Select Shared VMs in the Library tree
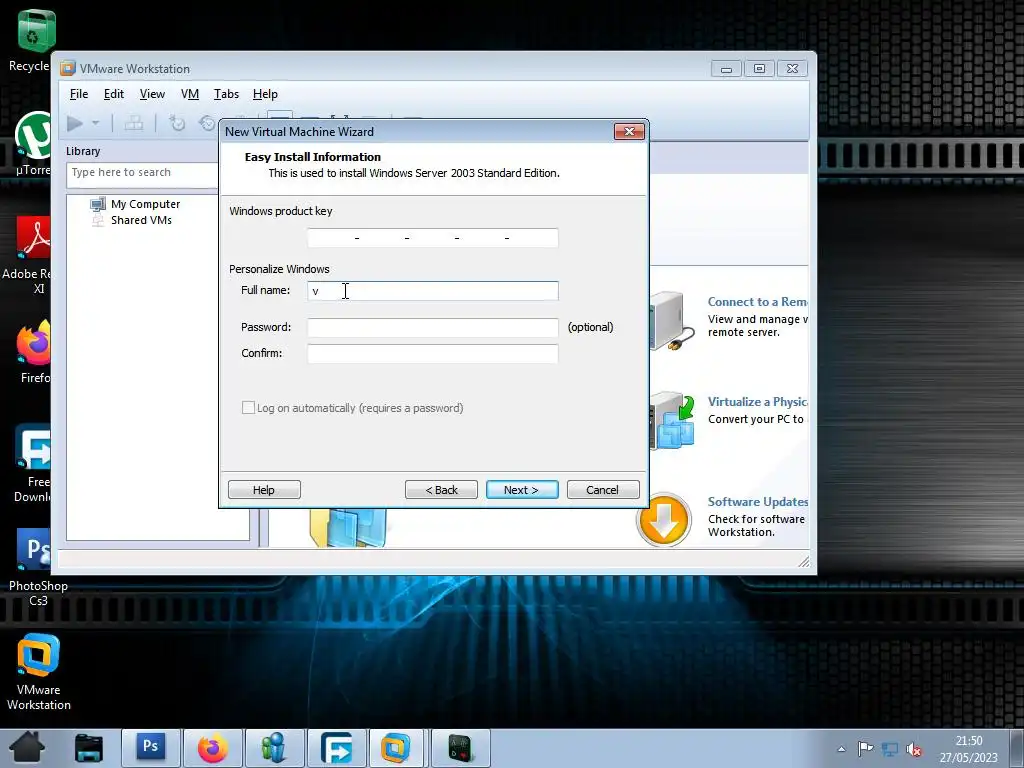Image resolution: width=1024 pixels, height=768 pixels. tap(141, 220)
